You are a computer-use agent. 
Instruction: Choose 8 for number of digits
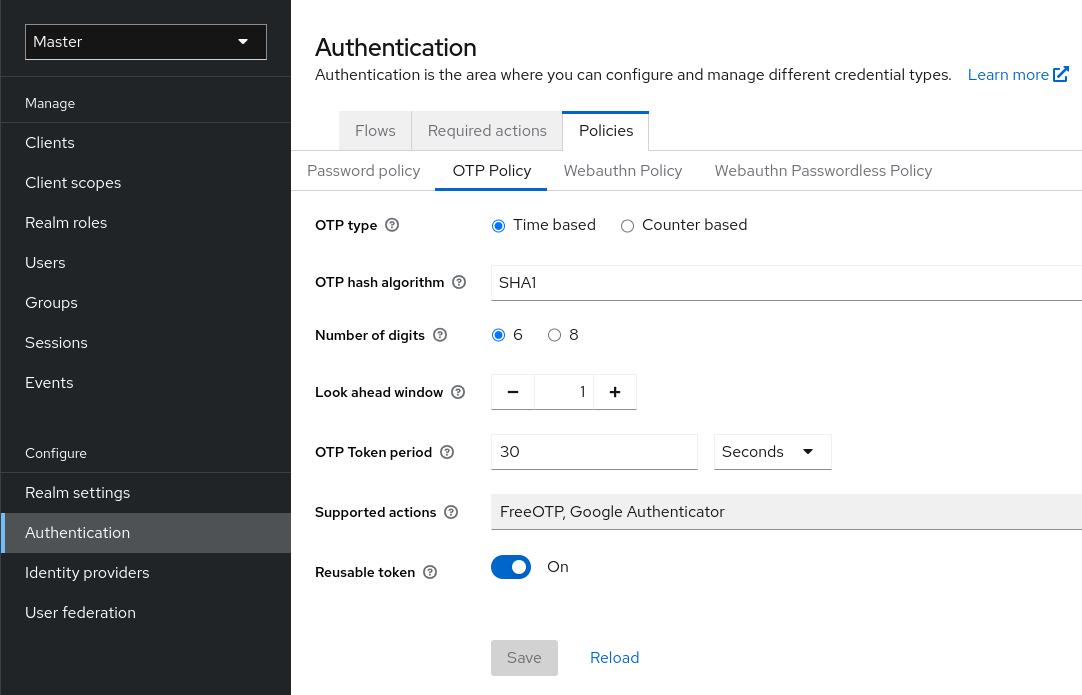[554, 336]
